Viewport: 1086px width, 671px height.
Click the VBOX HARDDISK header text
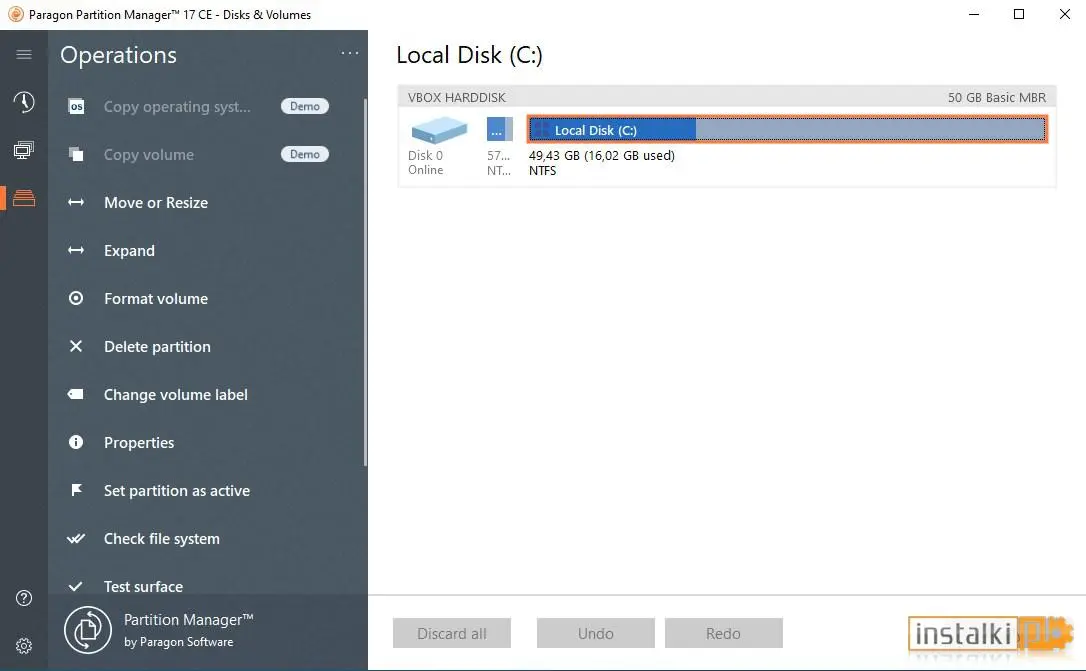pos(456,98)
